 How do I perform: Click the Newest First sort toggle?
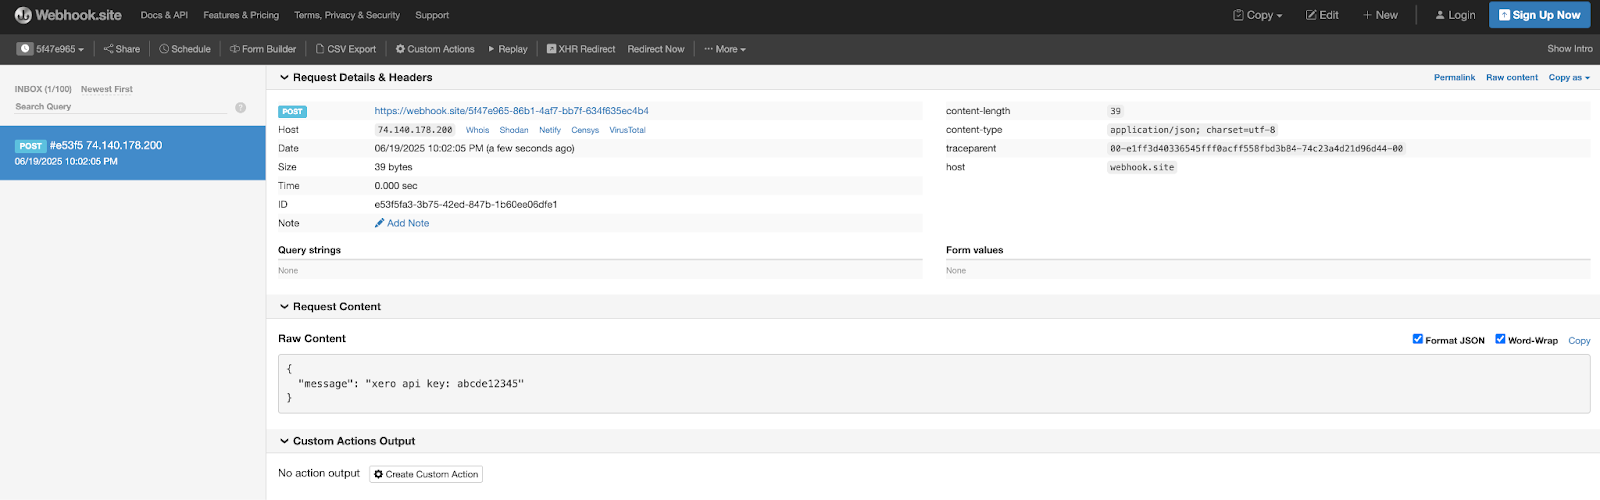tap(107, 89)
